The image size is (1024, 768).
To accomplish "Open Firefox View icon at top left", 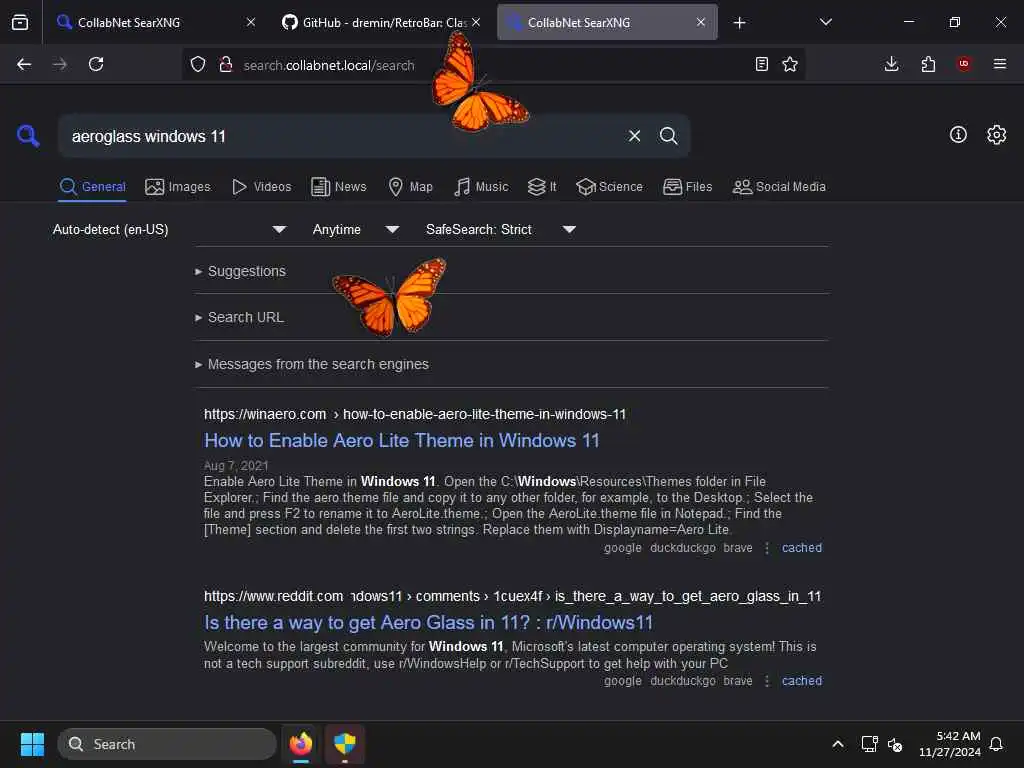I will 20,22.
